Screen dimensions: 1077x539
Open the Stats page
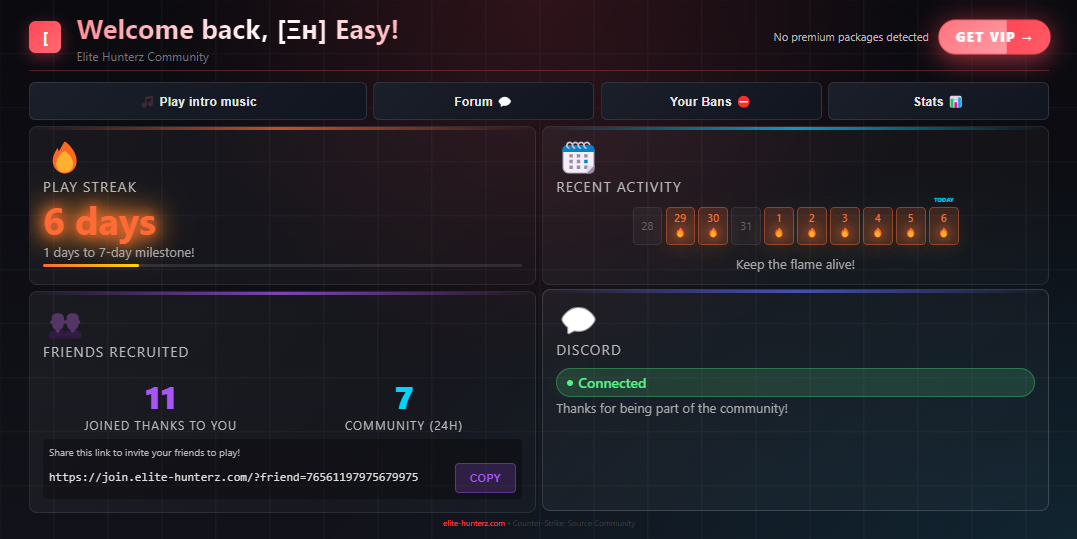[937, 101]
